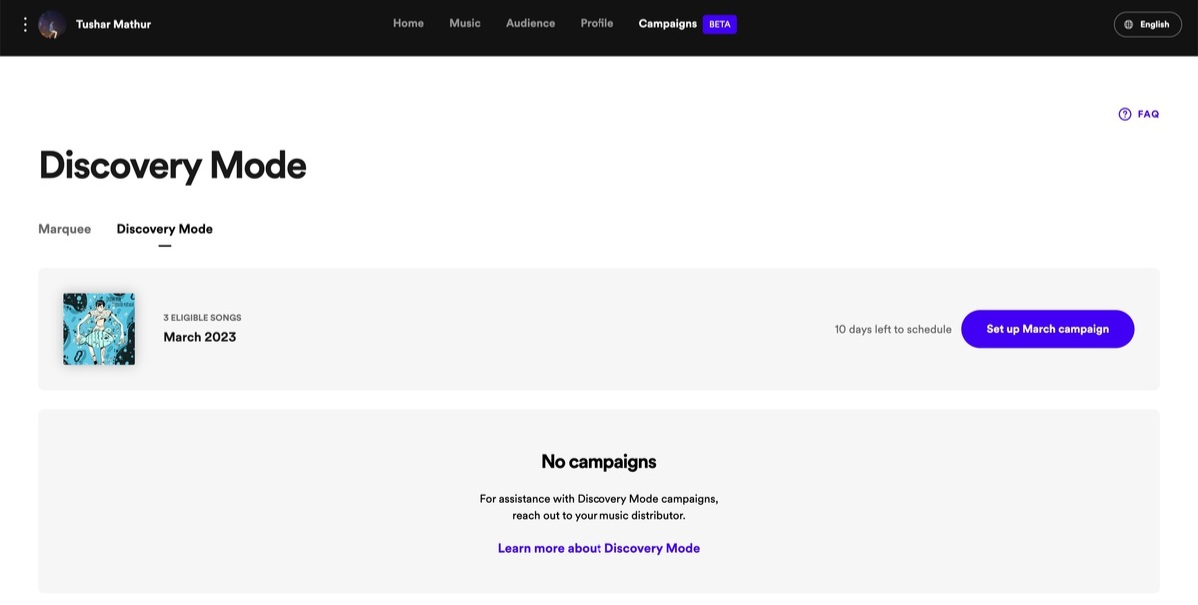
Task: Open the Home navigation item
Action: pos(408,24)
